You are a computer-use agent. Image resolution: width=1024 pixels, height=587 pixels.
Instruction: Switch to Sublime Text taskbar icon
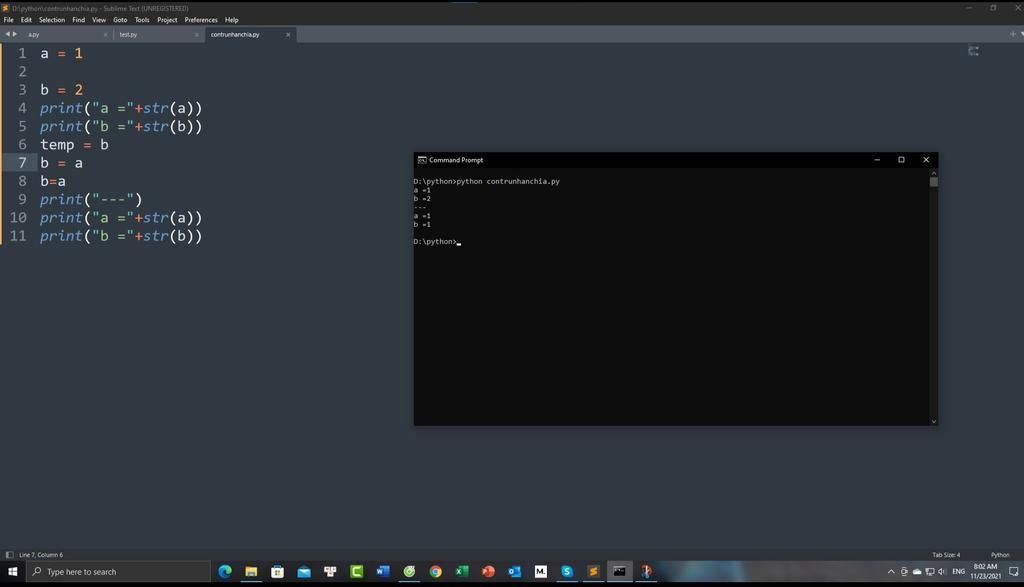tap(593, 571)
